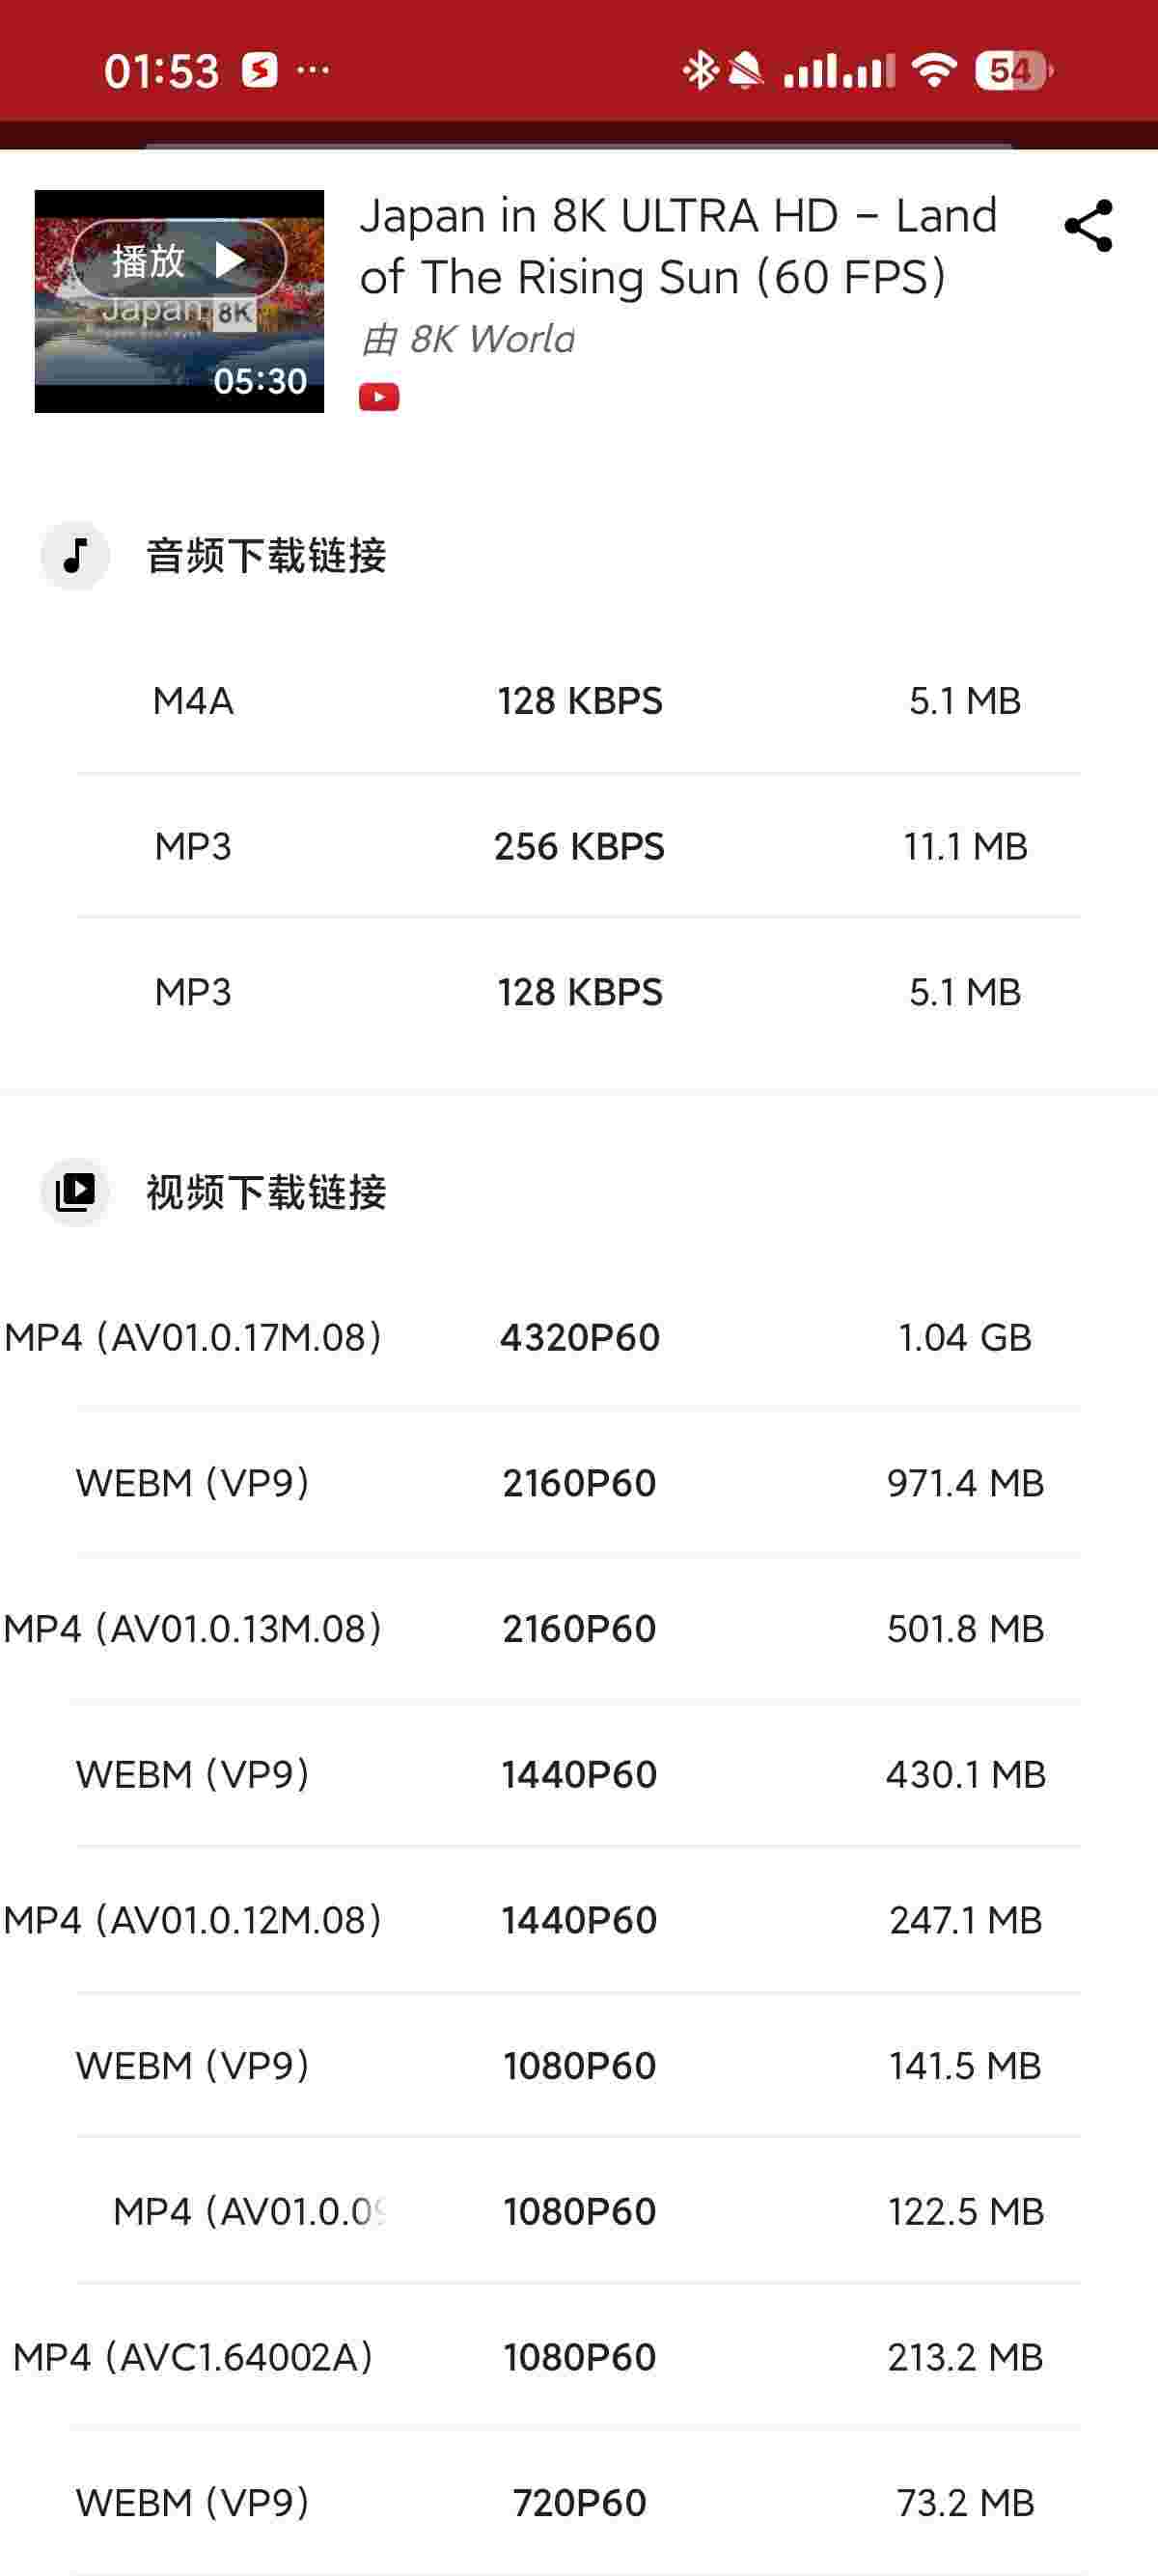
Task: Open the 8K World channel name
Action: (x=491, y=340)
